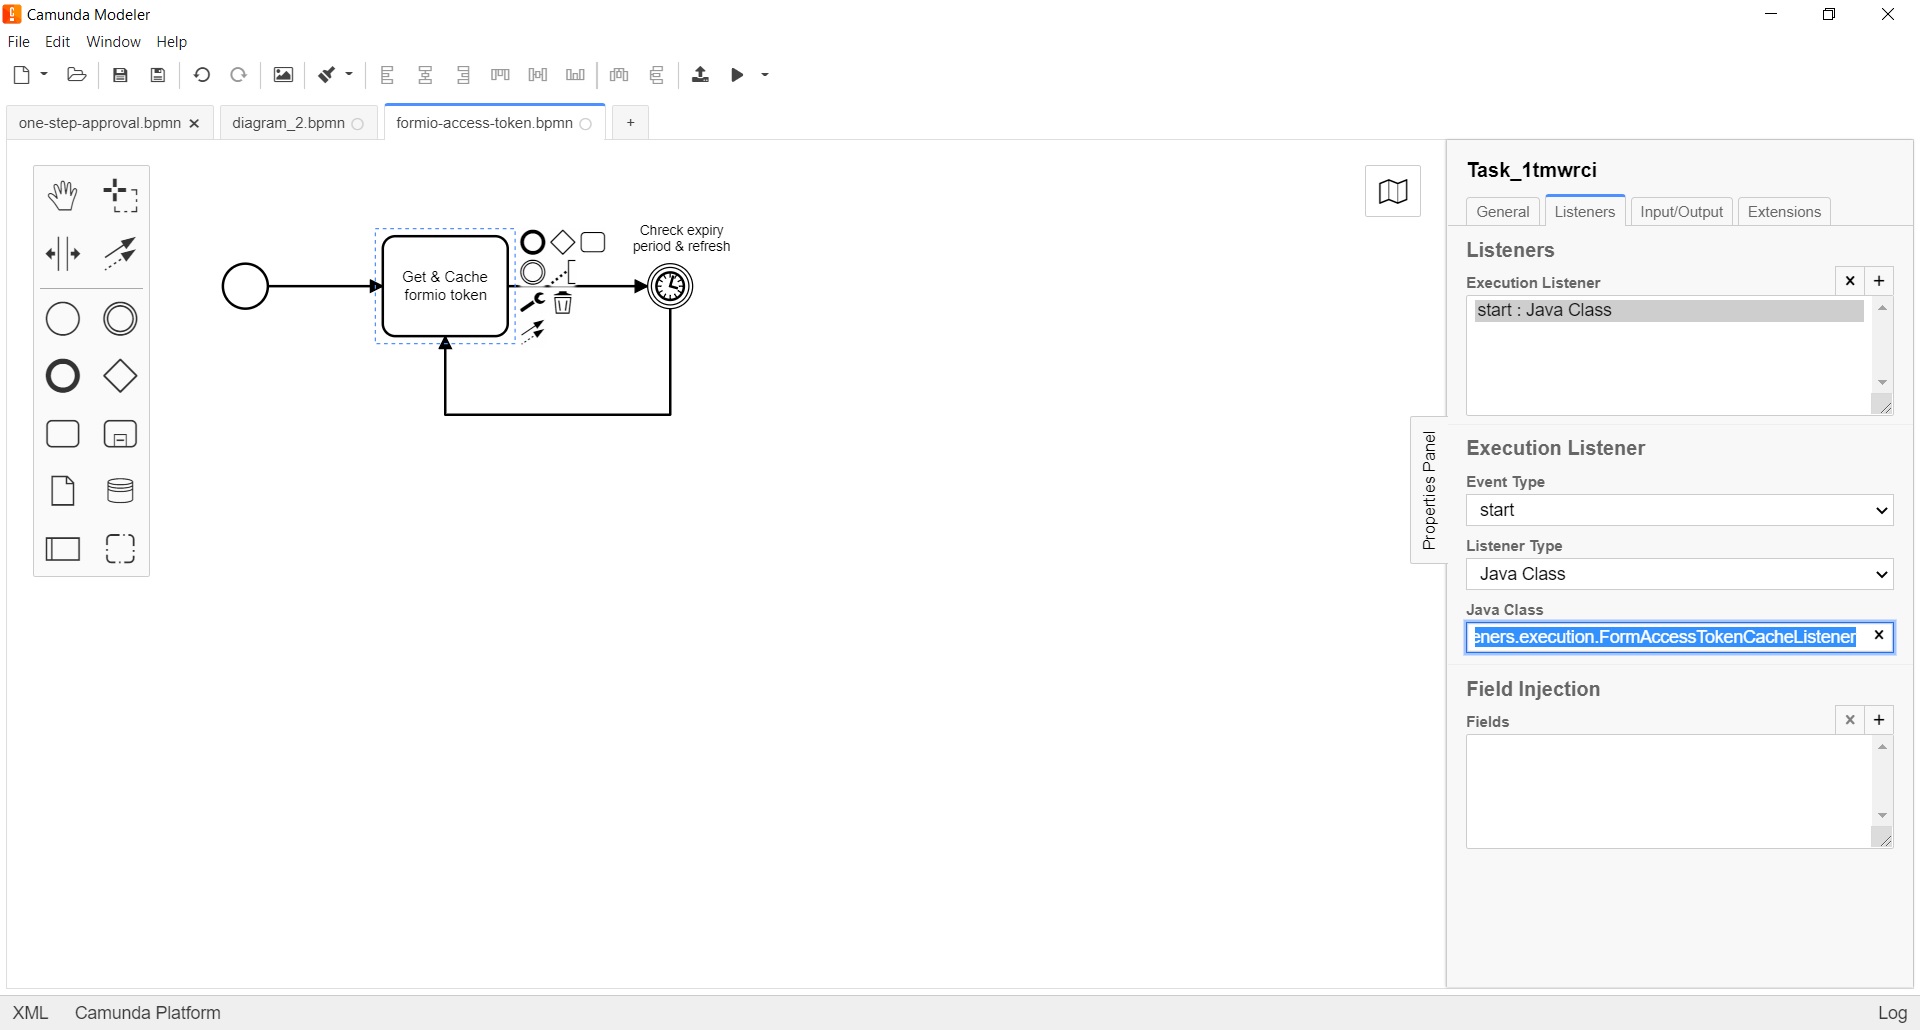Create a Group from palette
Screen dimensions: 1920x1030
pos(121,549)
